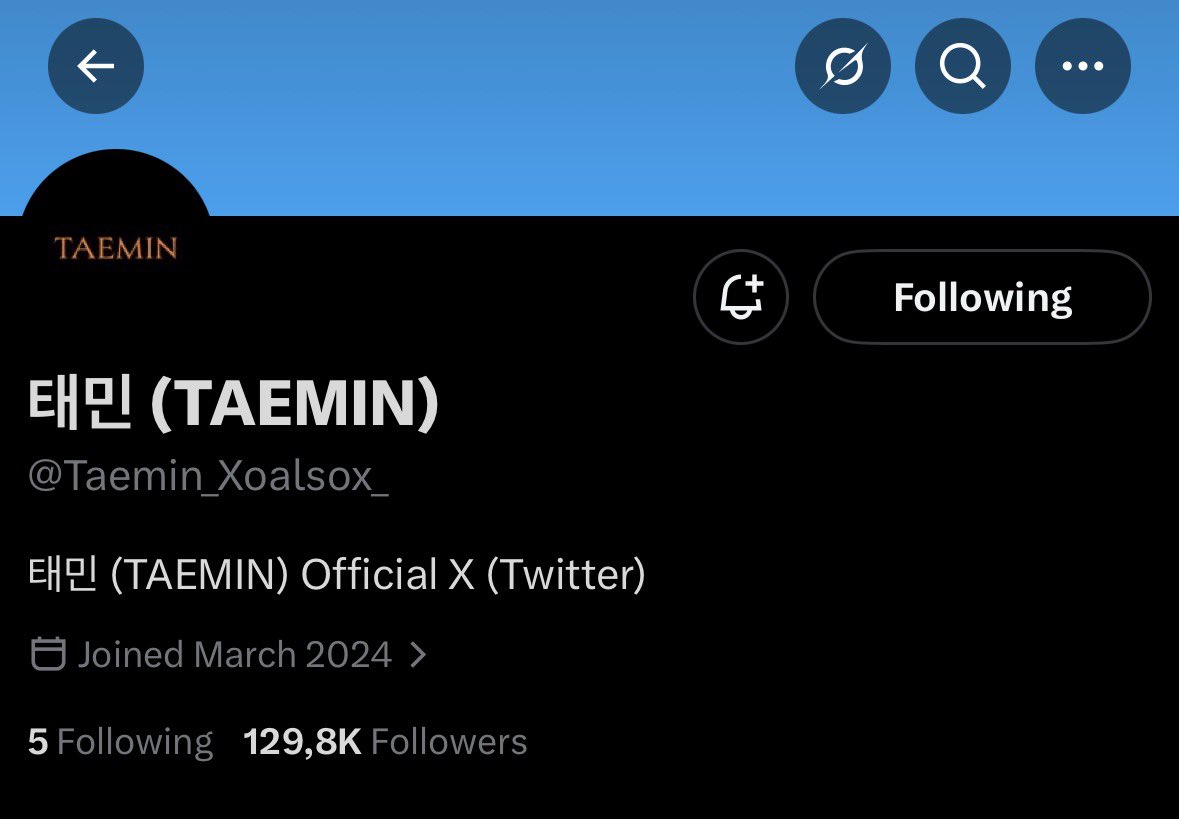Open the Following list from the stats row
This screenshot has height=819, width=1179.
(x=135, y=742)
